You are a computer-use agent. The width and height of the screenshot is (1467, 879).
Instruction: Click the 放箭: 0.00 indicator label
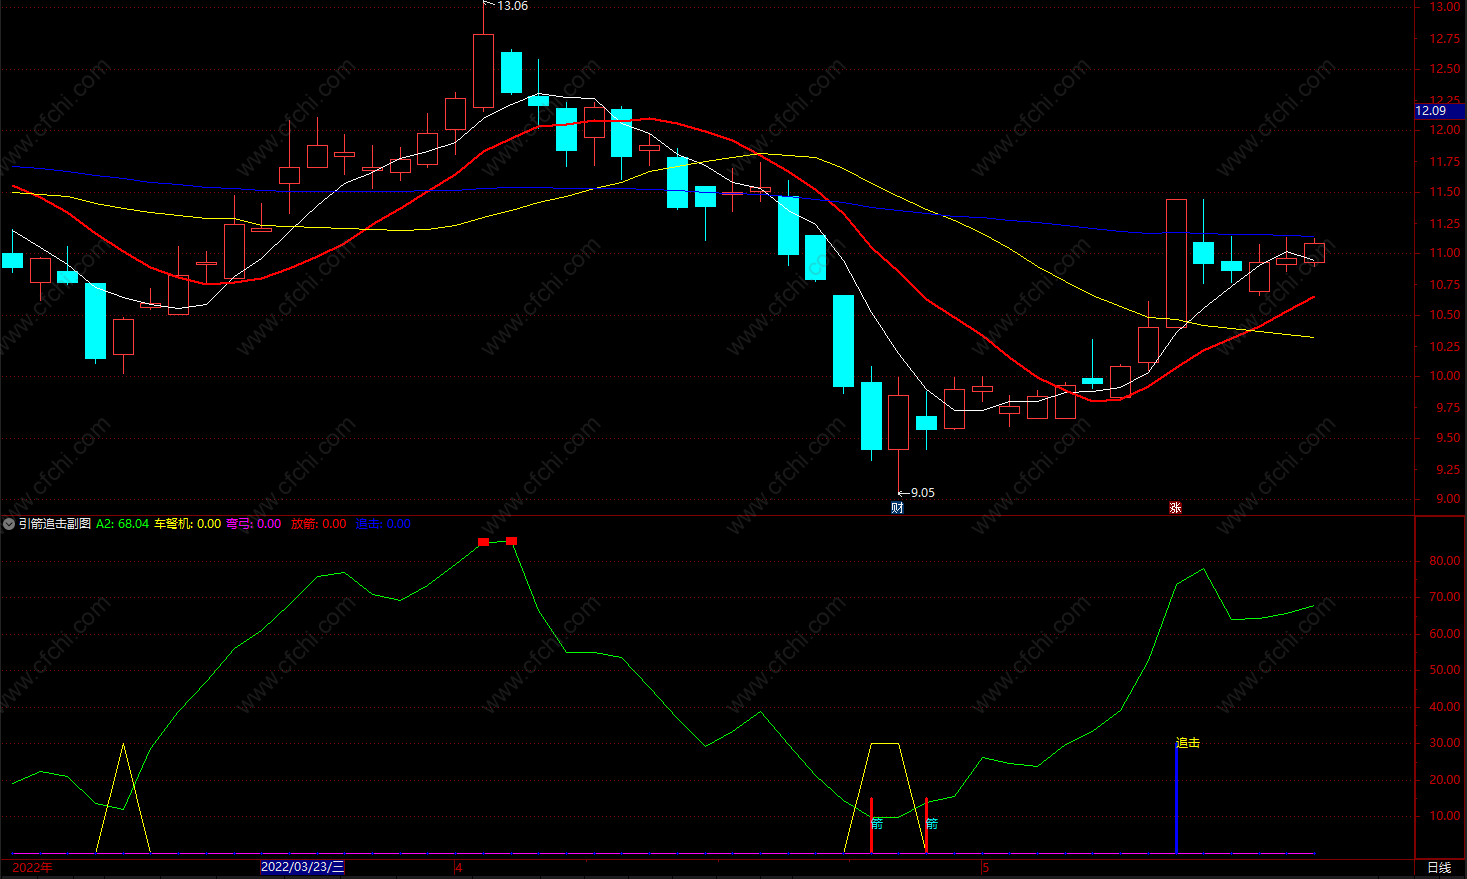coord(319,524)
